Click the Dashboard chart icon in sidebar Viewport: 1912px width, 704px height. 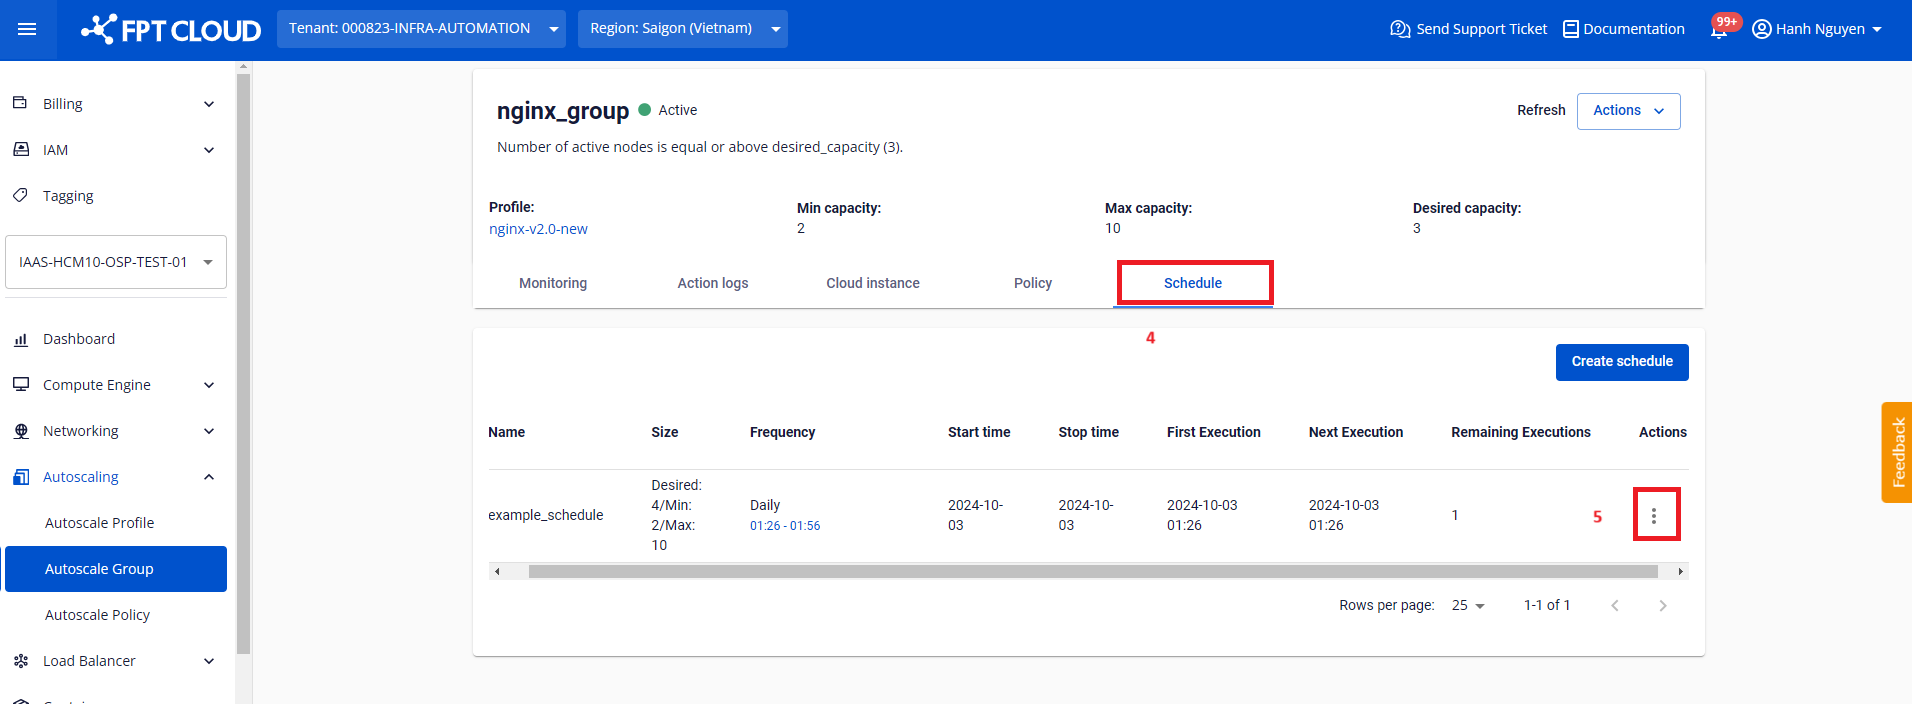(x=21, y=339)
